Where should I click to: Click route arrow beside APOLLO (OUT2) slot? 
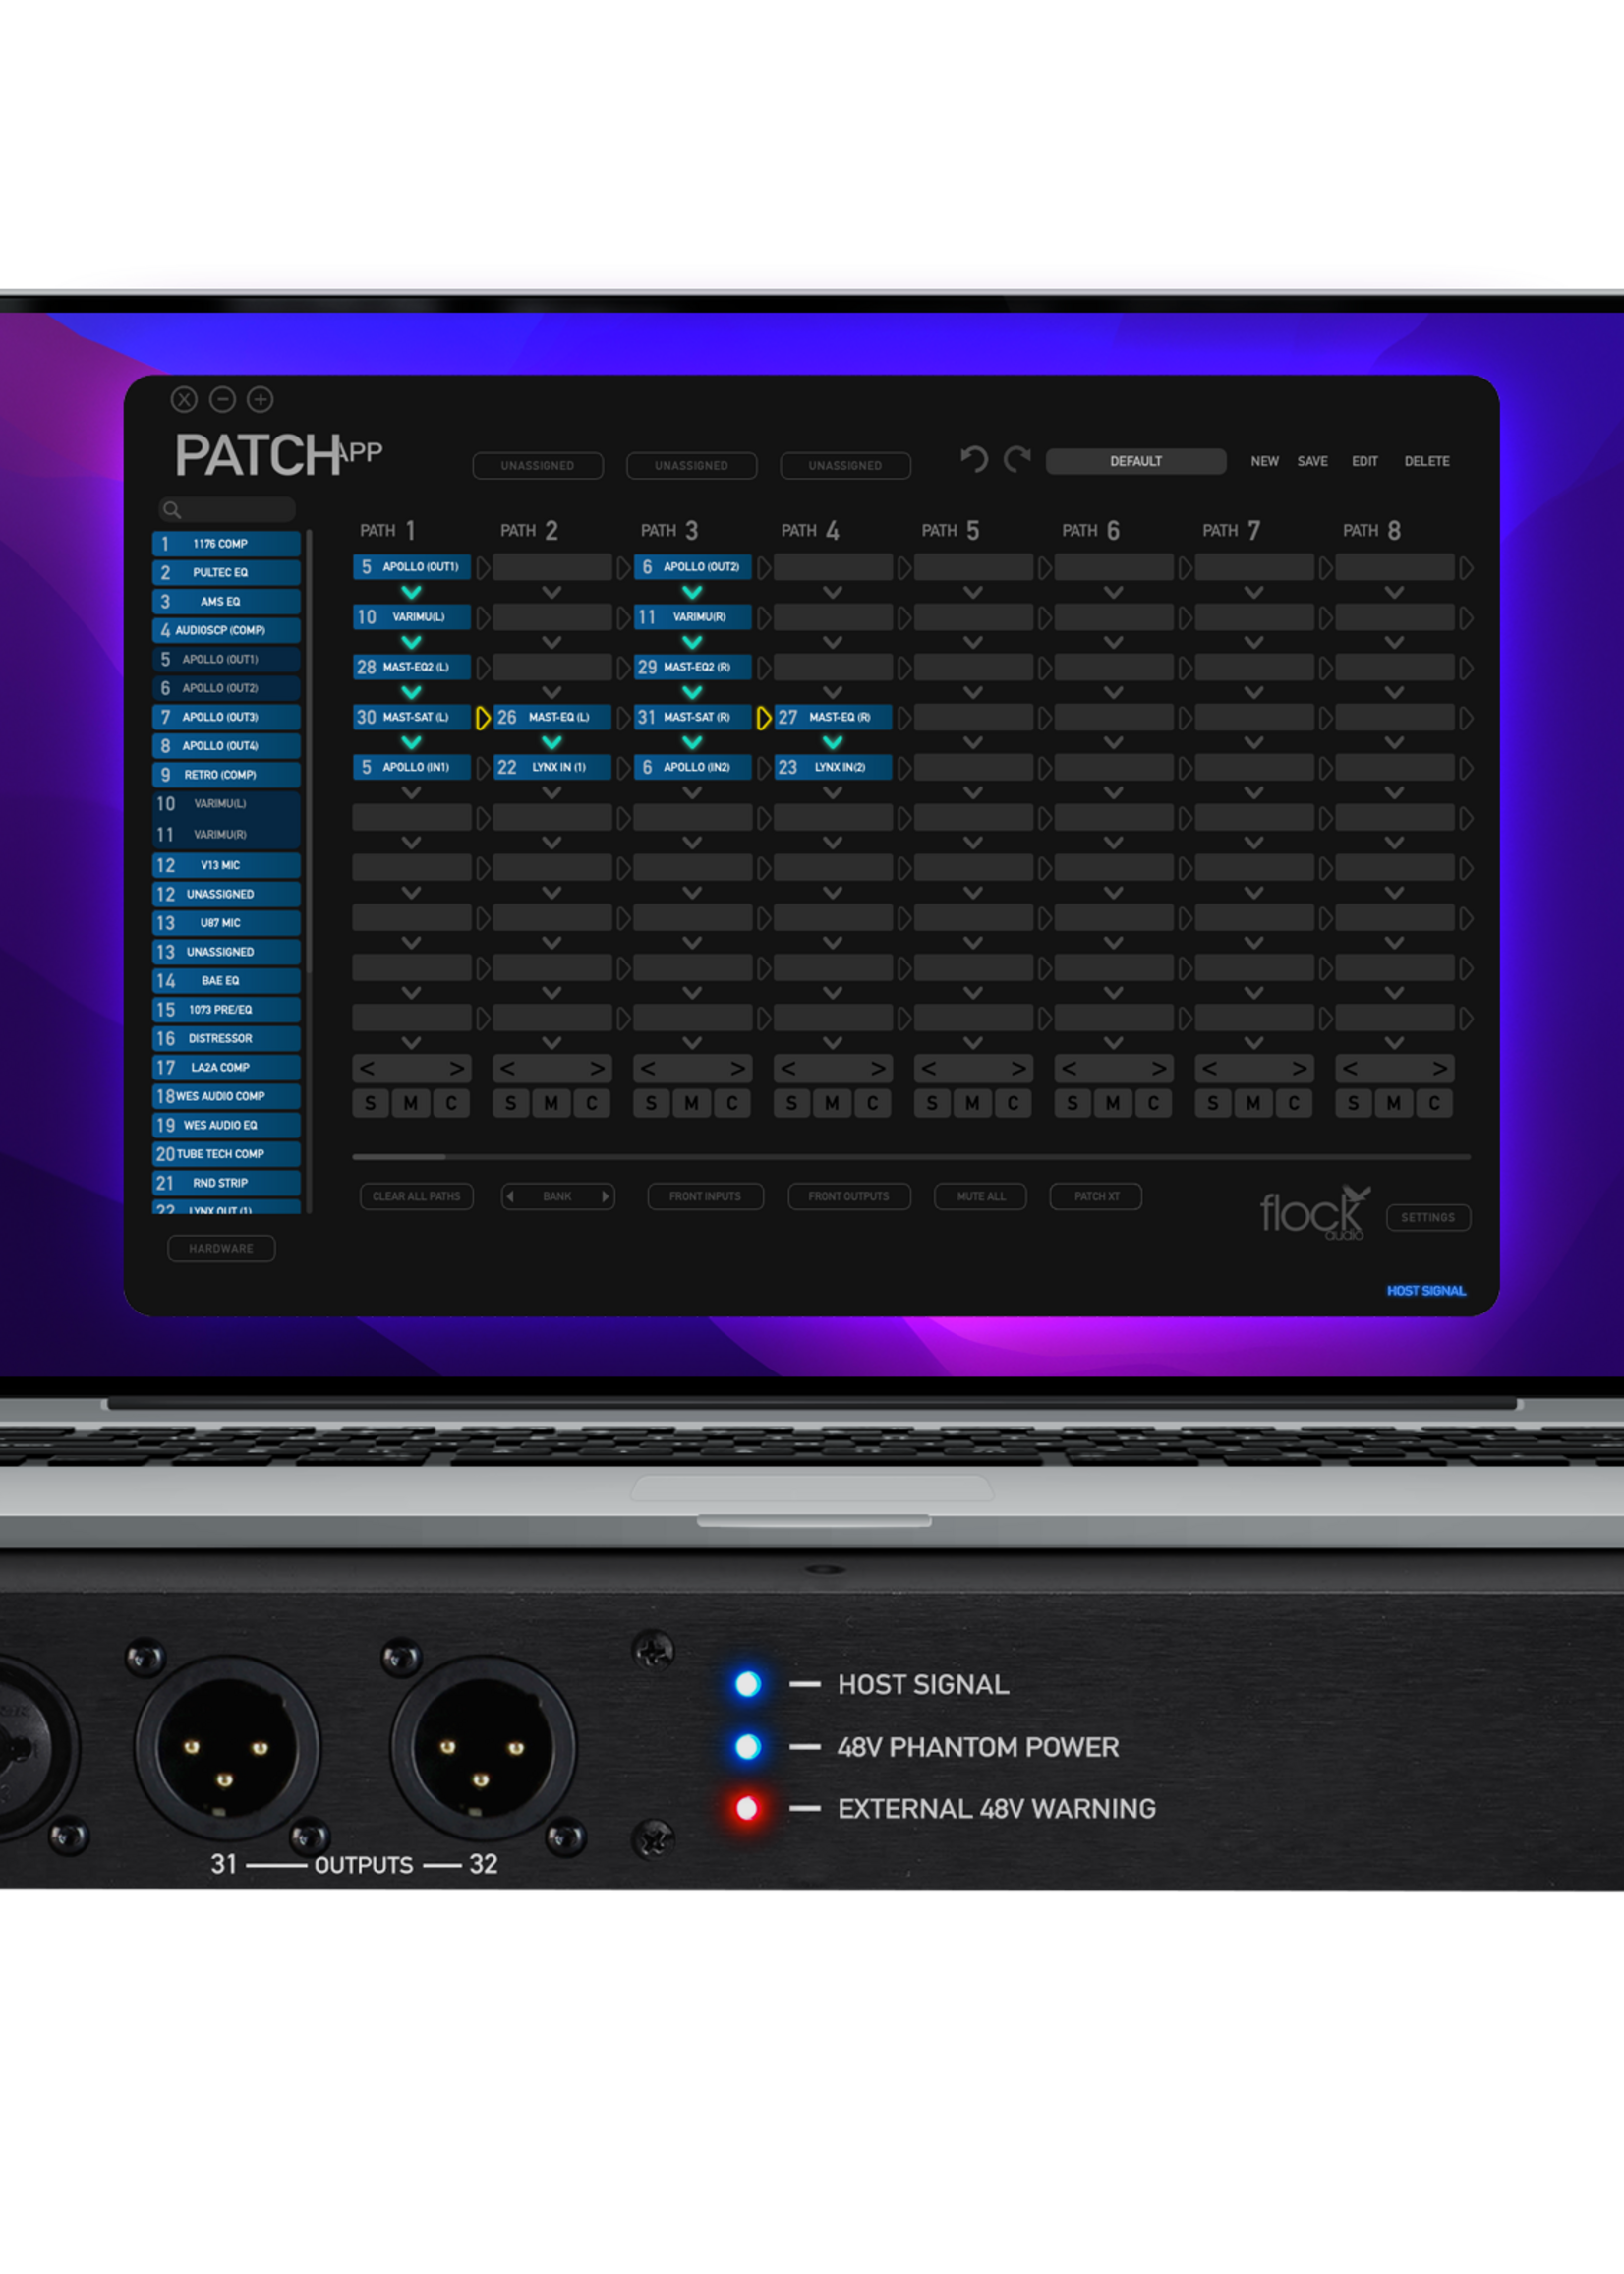(763, 568)
